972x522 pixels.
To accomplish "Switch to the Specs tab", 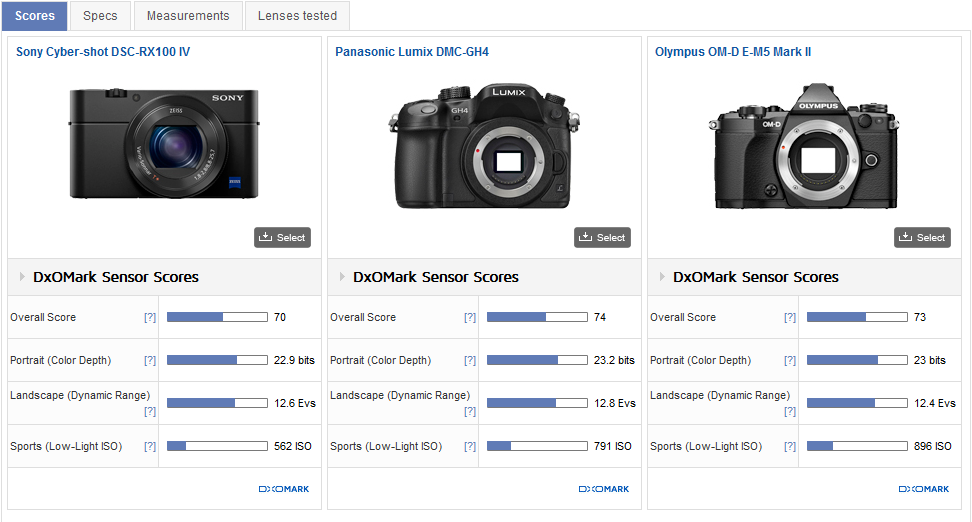I will (100, 16).
